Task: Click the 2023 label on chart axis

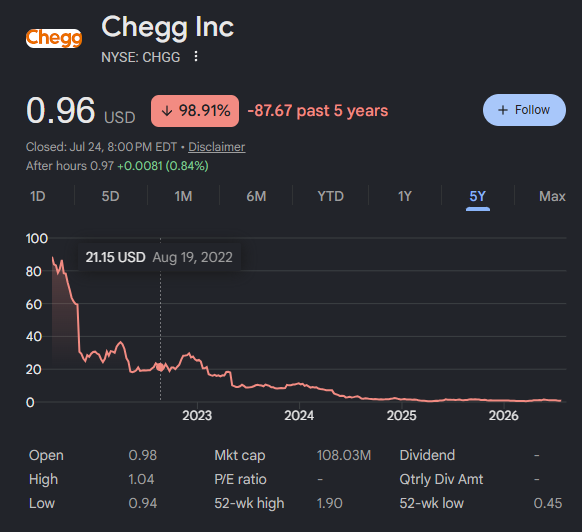Action: (197, 415)
